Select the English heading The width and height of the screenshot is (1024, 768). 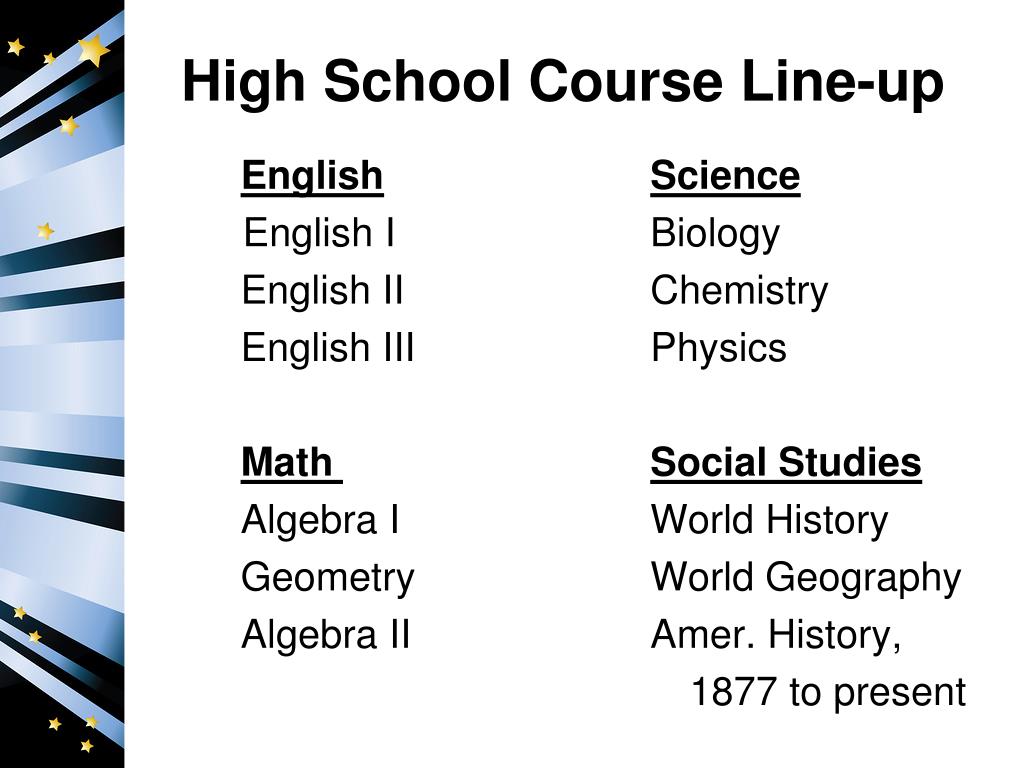312,176
